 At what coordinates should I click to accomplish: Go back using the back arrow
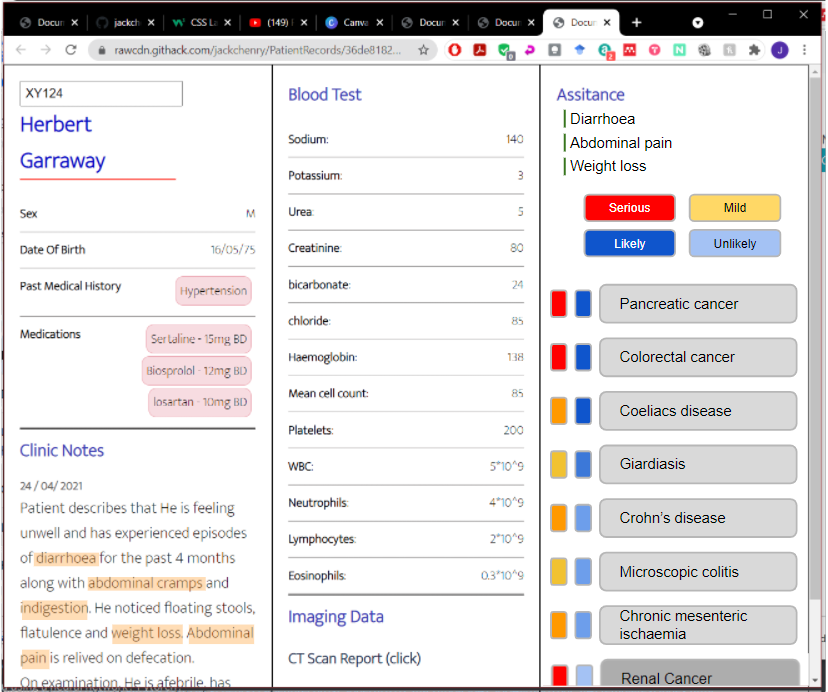tap(20, 49)
